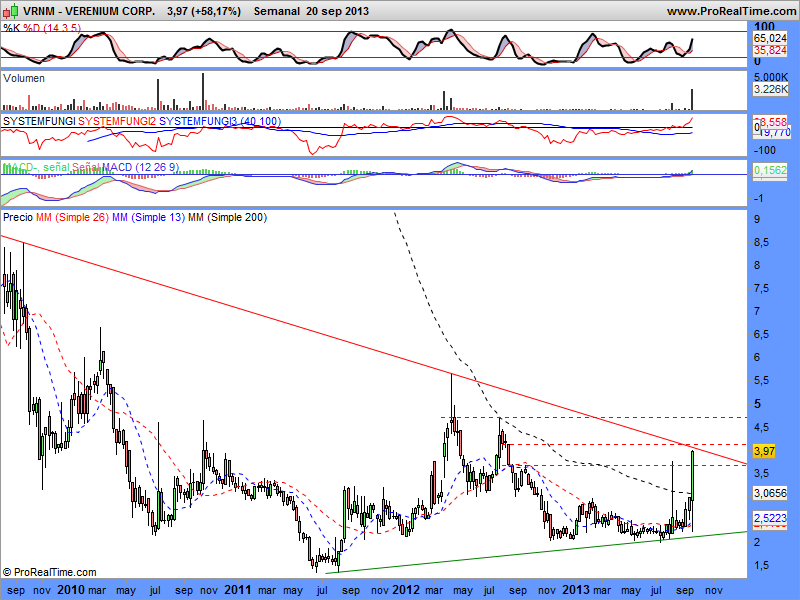Click the 35,824 stochastic value box
This screenshot has height=600, width=800.
pos(770,50)
